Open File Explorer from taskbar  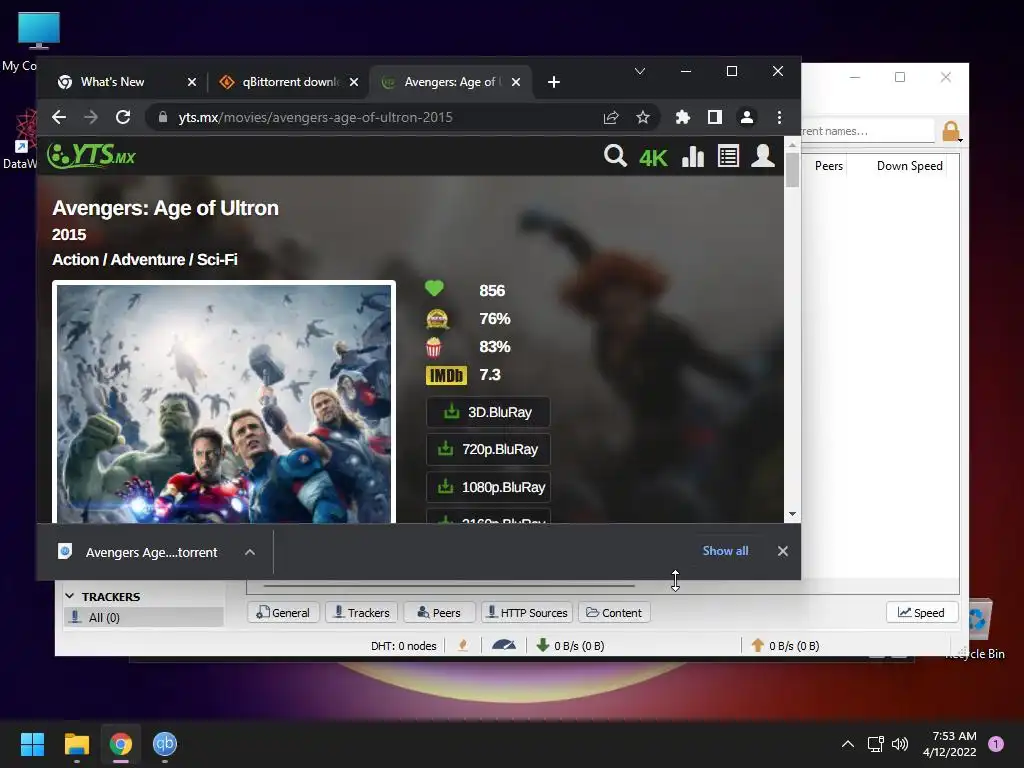point(76,744)
